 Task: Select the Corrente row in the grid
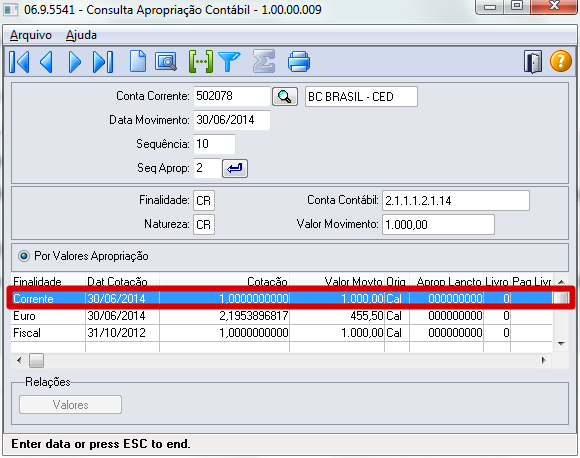(282, 298)
